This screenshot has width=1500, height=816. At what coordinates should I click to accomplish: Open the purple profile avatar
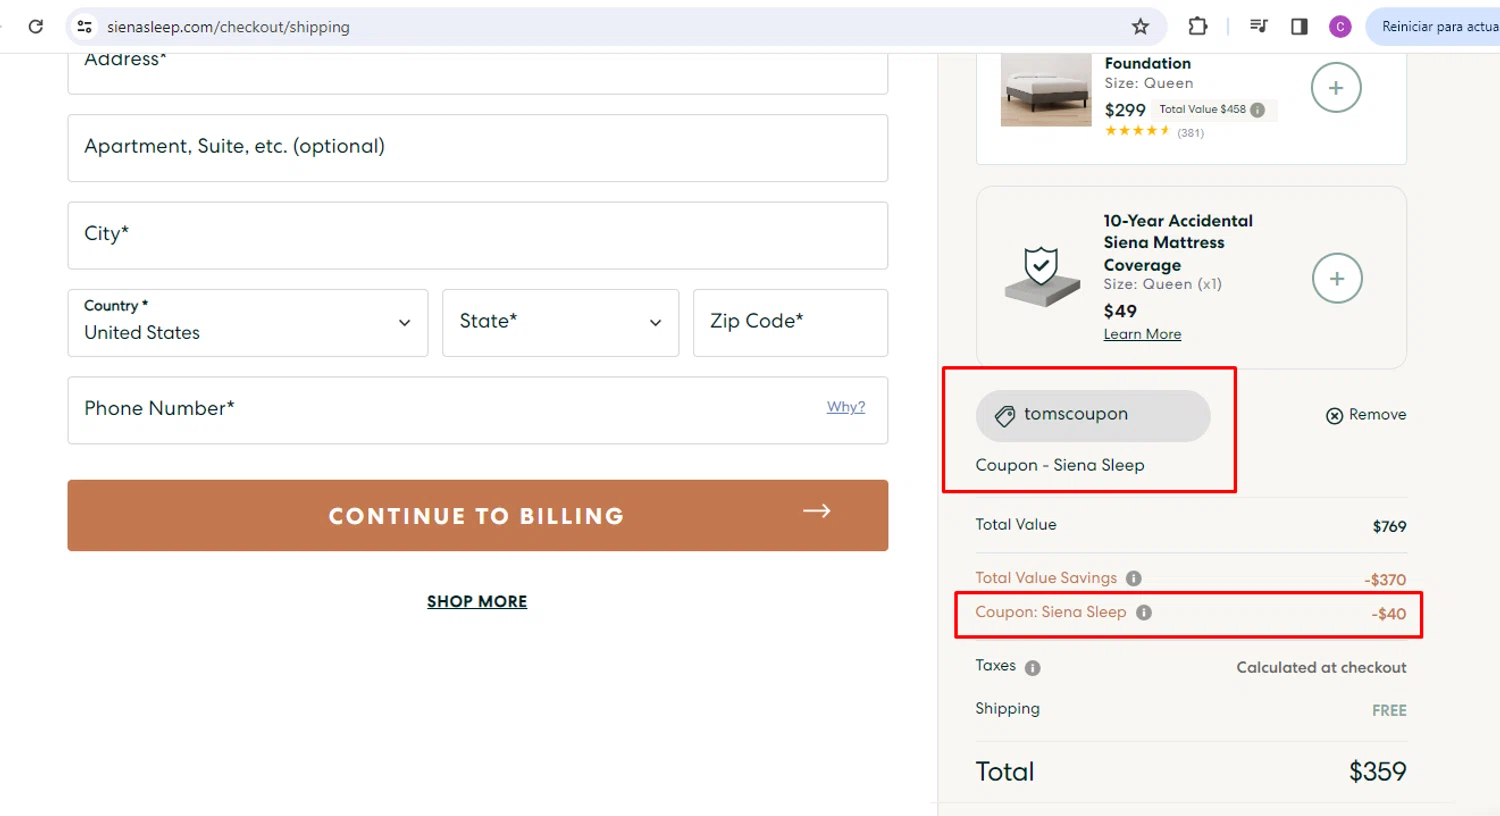(1340, 27)
